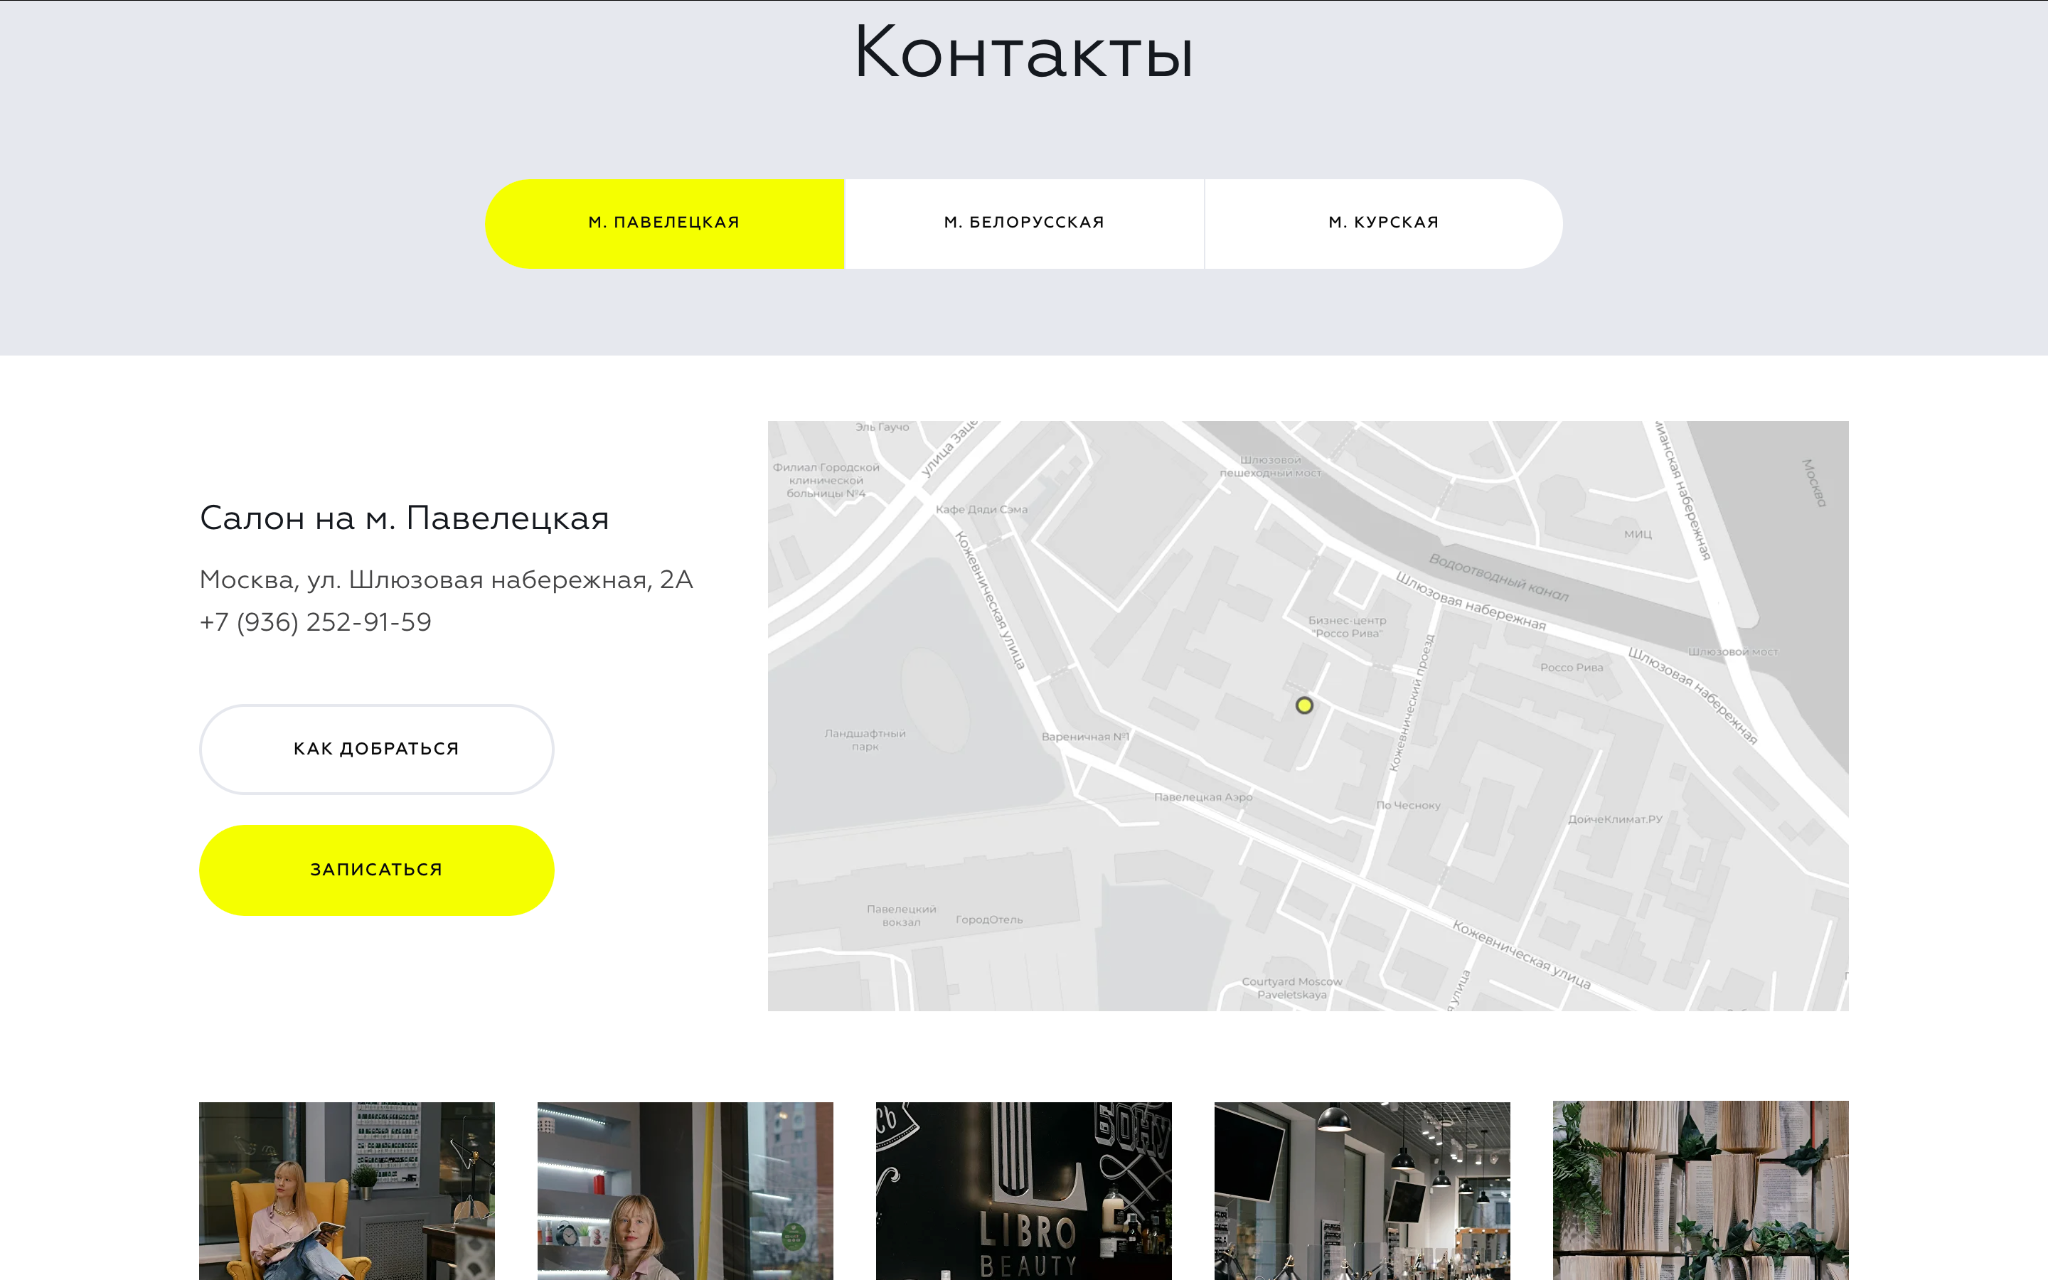2048x1280 pixels.
Task: Open the Libro Beauty sign photo
Action: [x=1023, y=1190]
